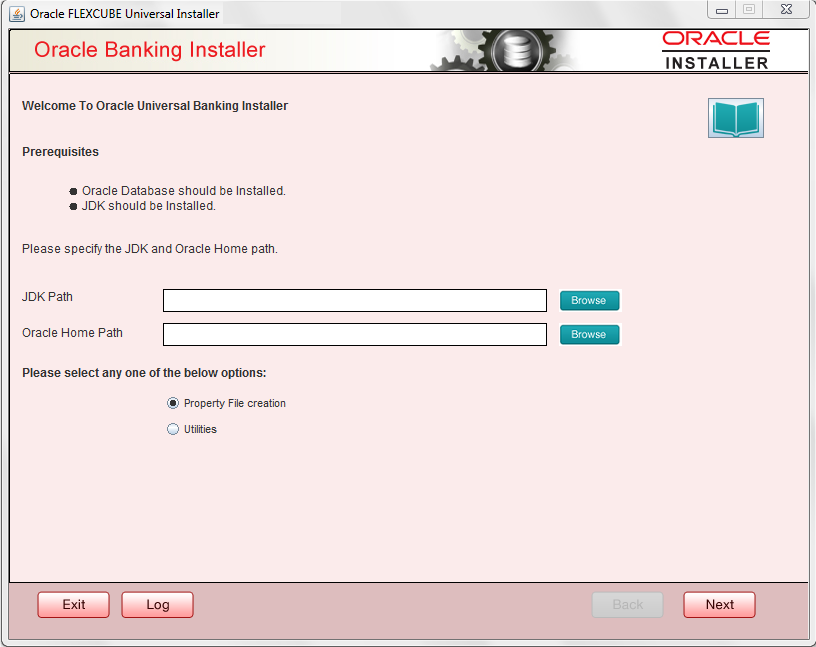Viewport: 816px width, 647px height.
Task: Click 'Welcome To Oracle Universal Banking Installer' text
Action: tap(155, 106)
